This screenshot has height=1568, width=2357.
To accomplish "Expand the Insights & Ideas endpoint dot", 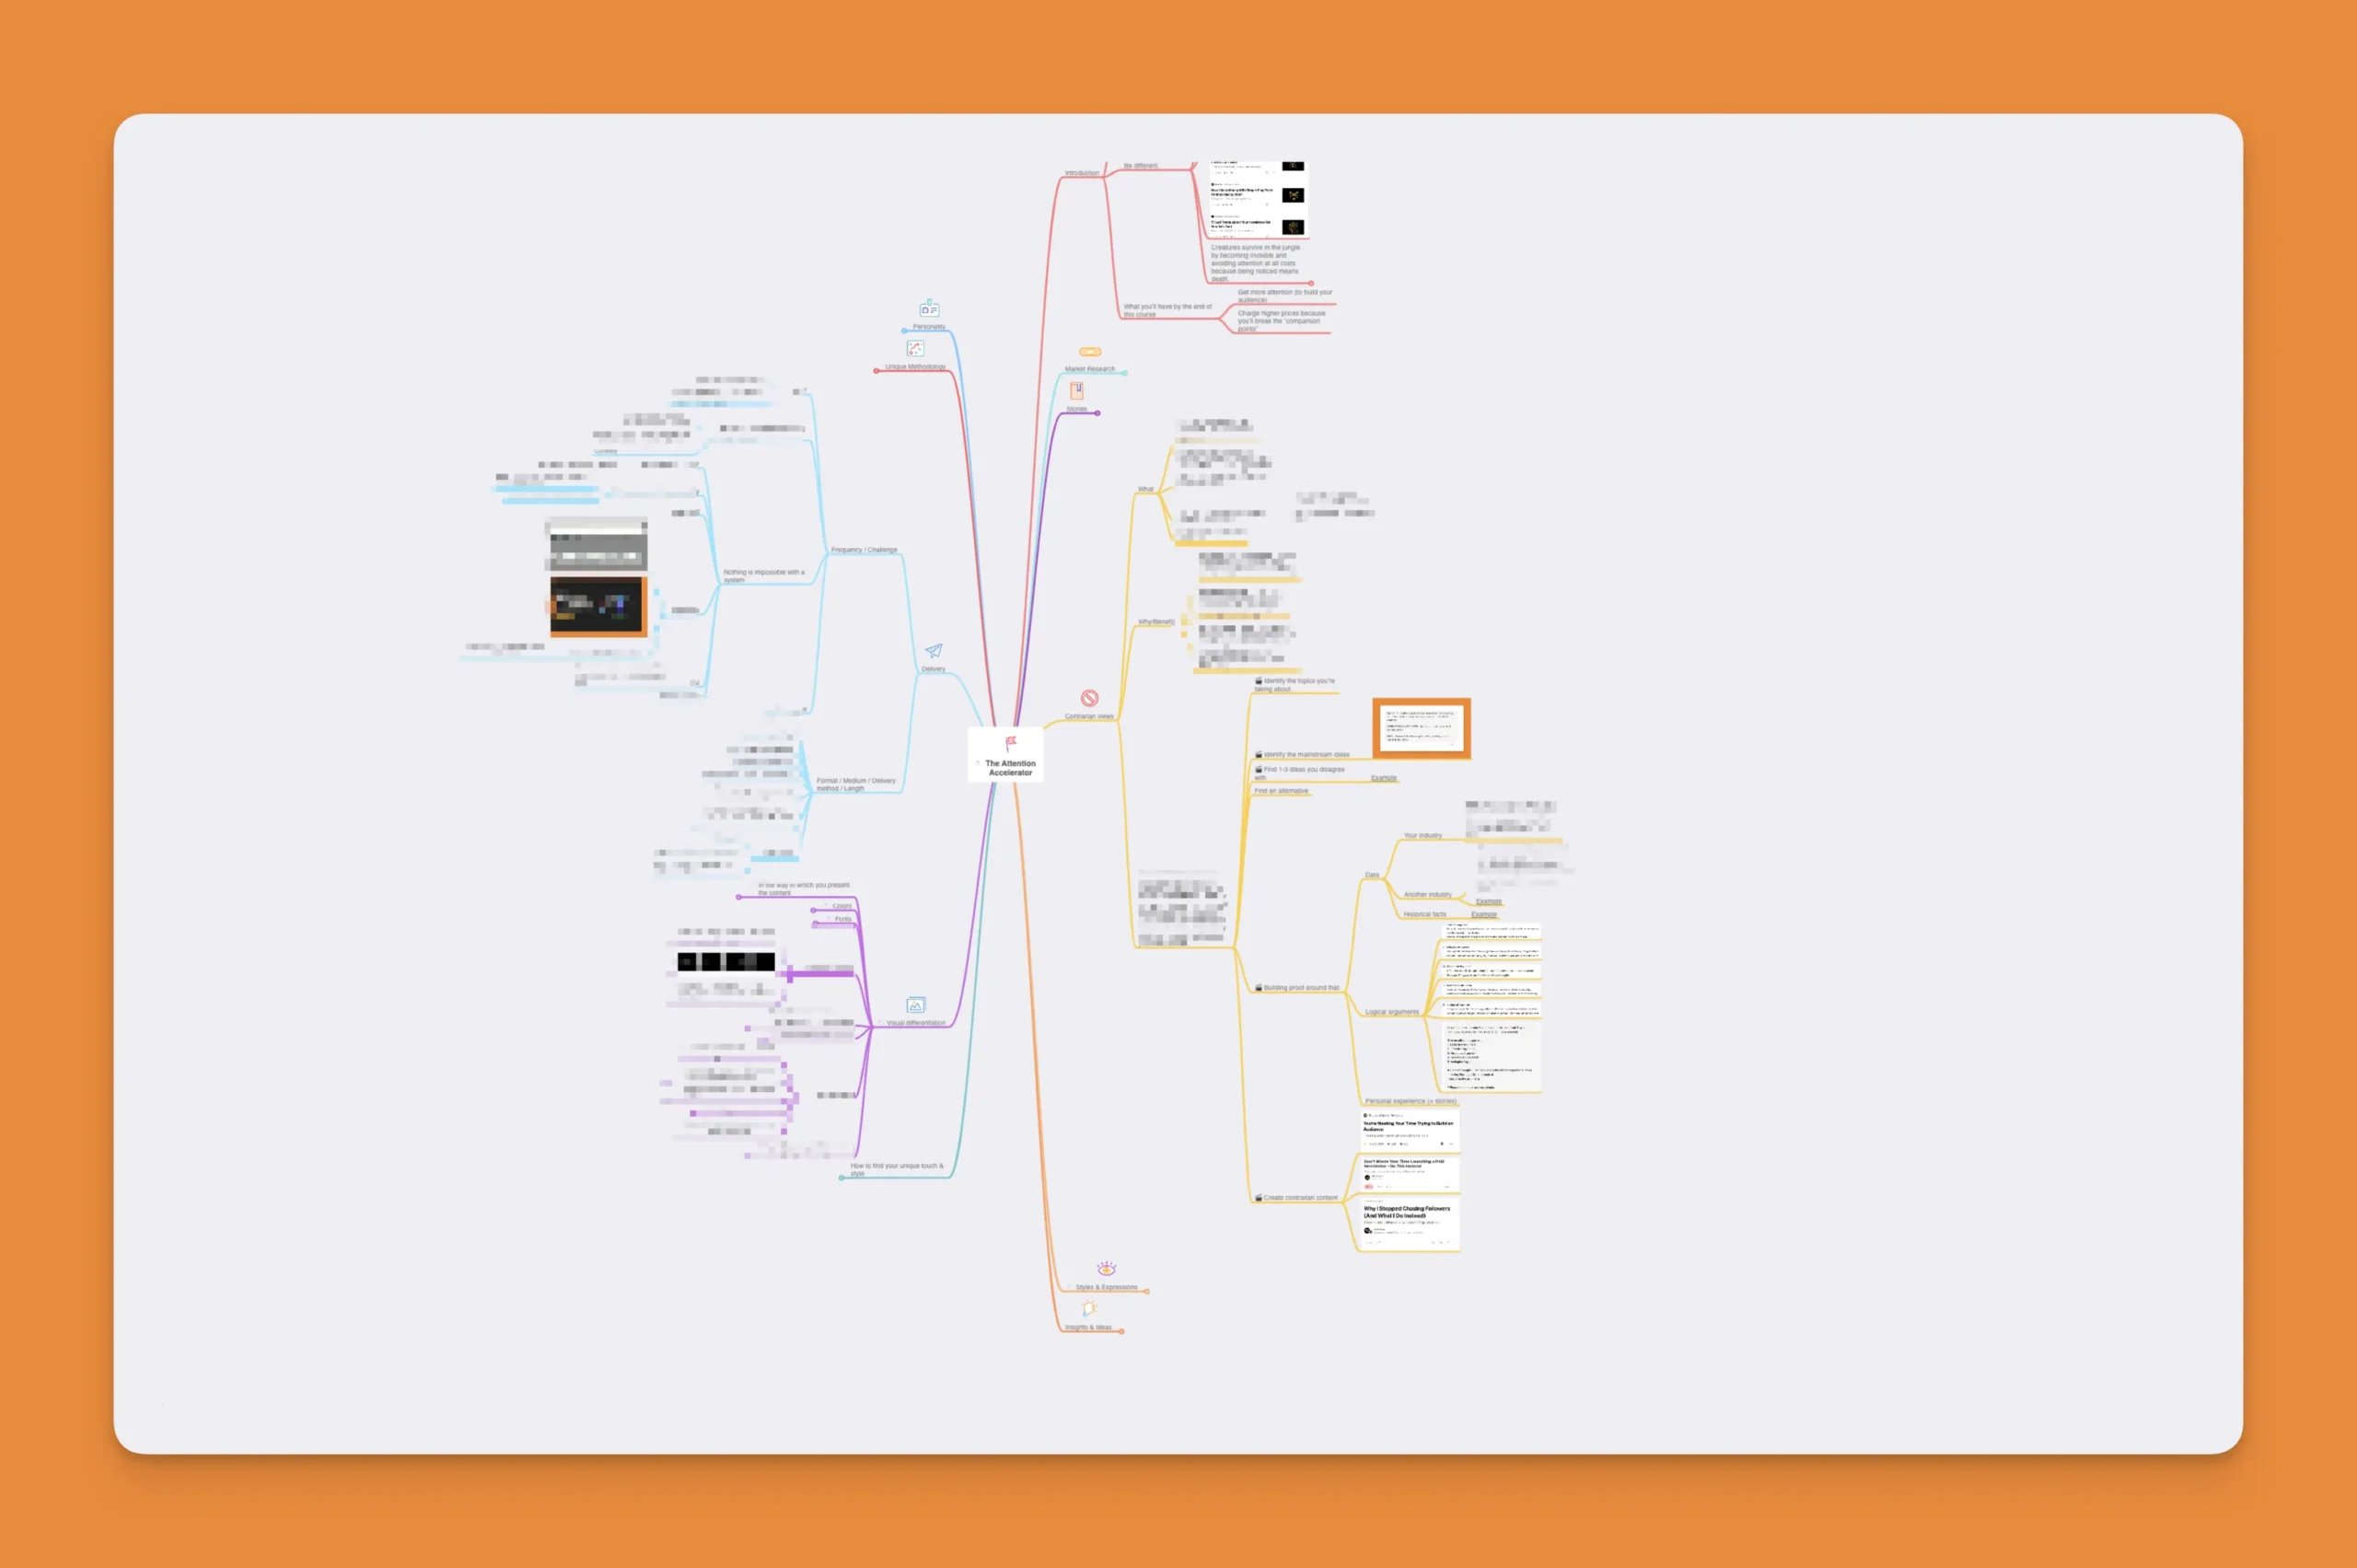I will (1122, 1332).
